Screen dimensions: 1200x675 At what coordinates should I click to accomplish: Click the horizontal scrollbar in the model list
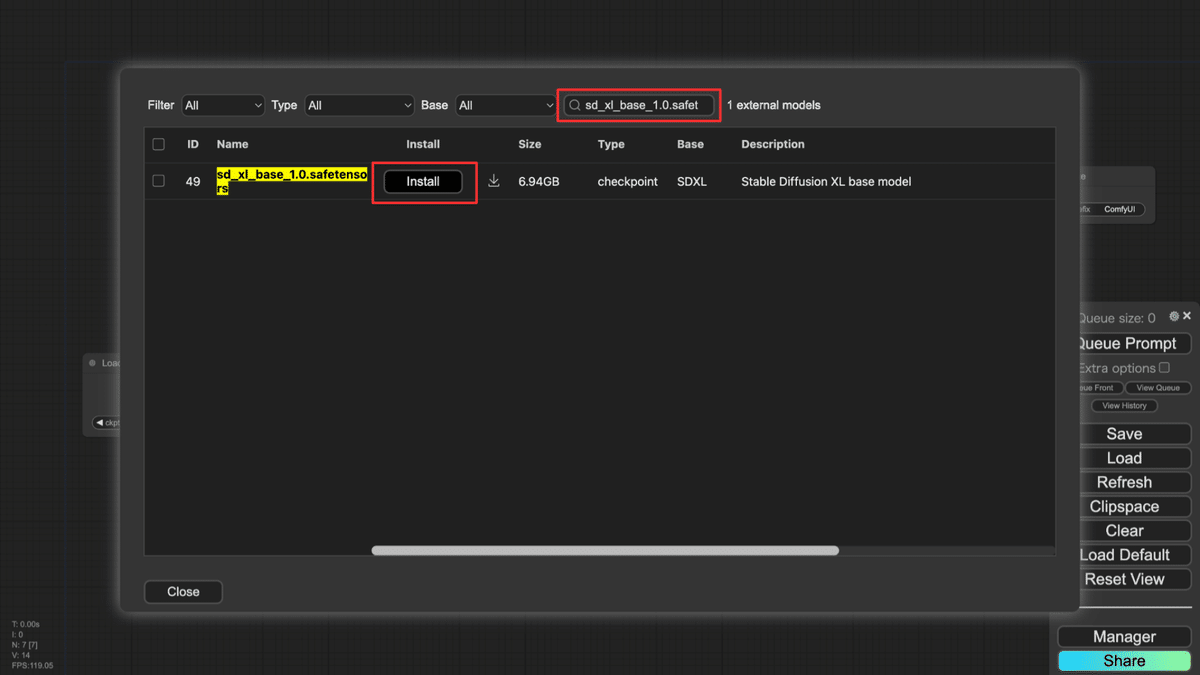point(605,551)
